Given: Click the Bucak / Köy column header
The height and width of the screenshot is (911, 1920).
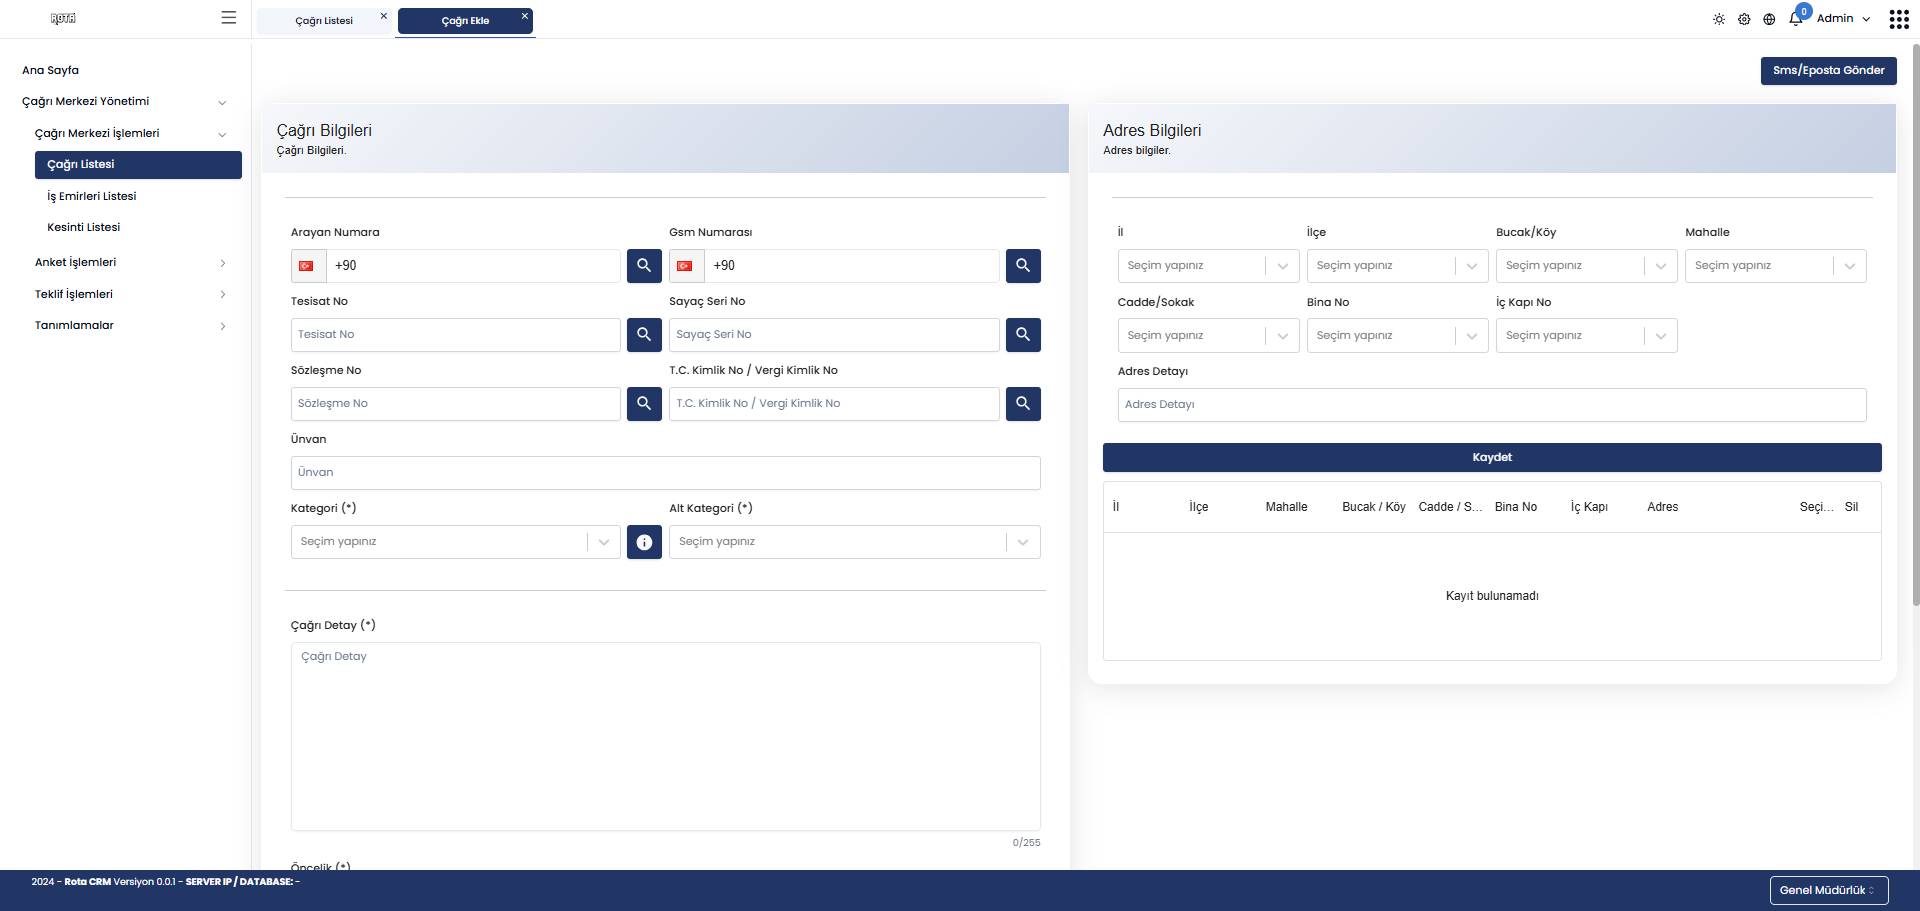Looking at the screenshot, I should tap(1374, 508).
